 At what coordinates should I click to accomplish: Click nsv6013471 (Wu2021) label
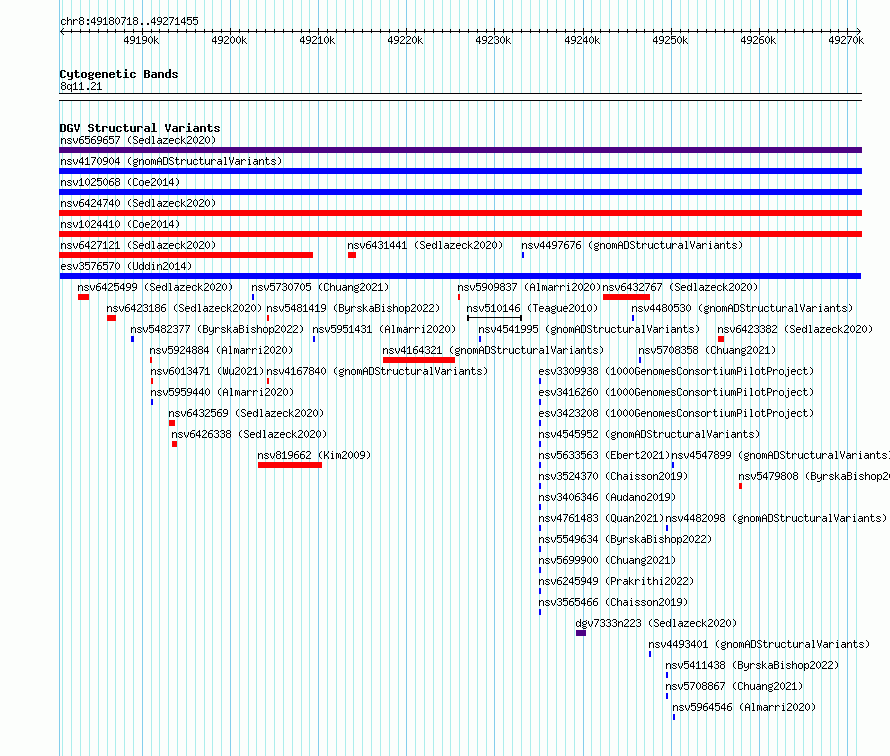(x=207, y=371)
